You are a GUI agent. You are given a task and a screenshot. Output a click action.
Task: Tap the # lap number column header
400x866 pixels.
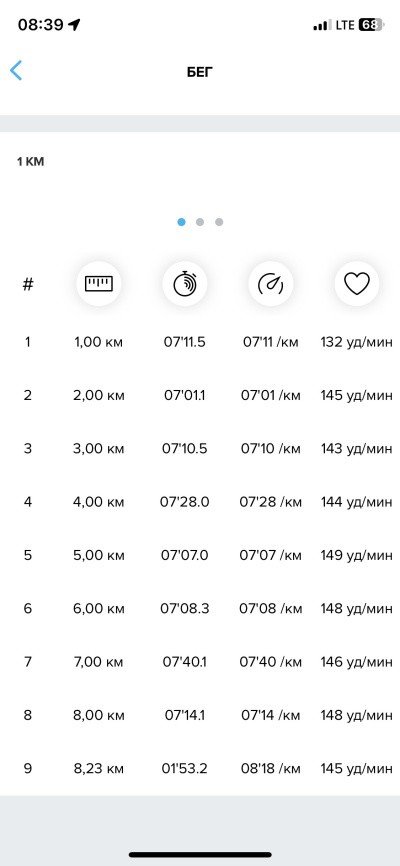coord(28,284)
